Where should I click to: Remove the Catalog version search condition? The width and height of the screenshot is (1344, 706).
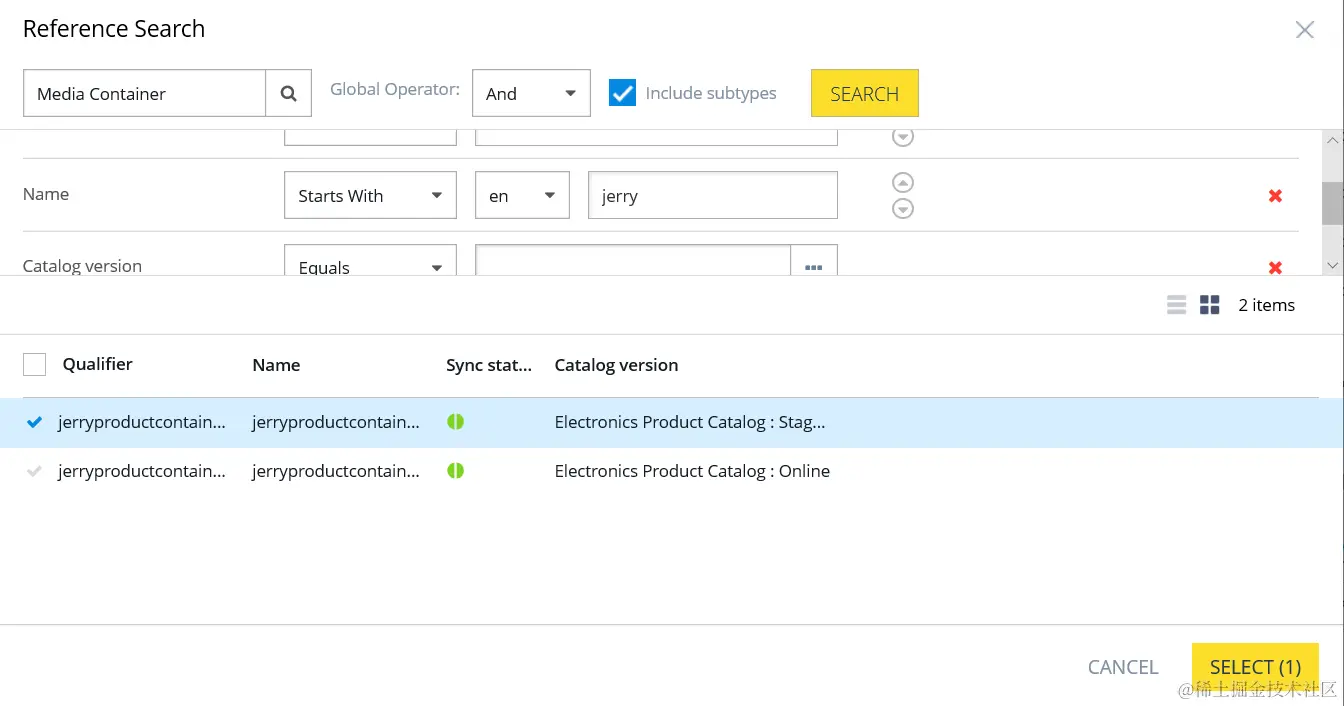tap(1275, 267)
